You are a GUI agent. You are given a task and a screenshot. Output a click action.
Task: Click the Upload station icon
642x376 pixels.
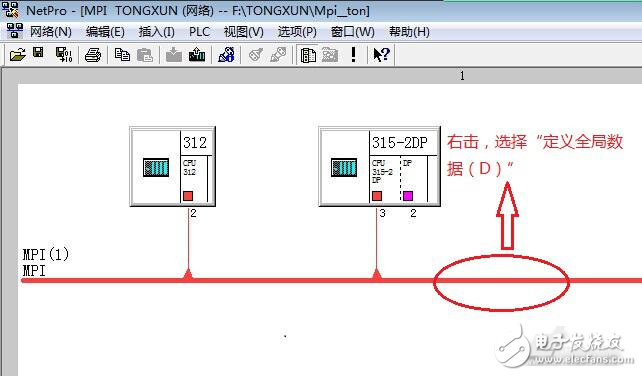tap(197, 54)
